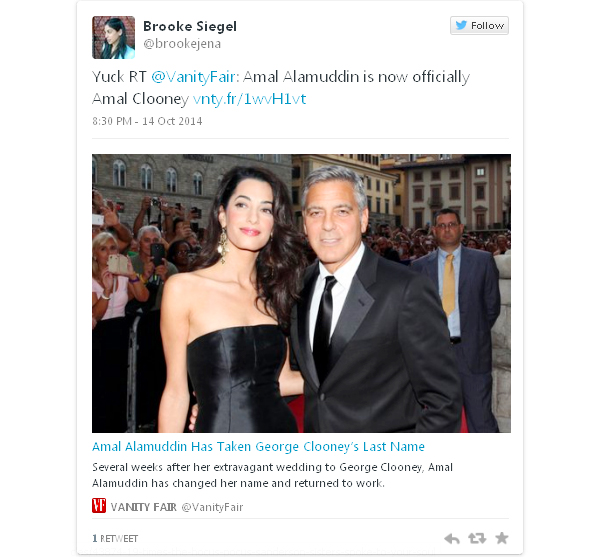The height and width of the screenshot is (557, 600).
Task: Click the Twitter bird in Follow button
Action: (x=461, y=25)
